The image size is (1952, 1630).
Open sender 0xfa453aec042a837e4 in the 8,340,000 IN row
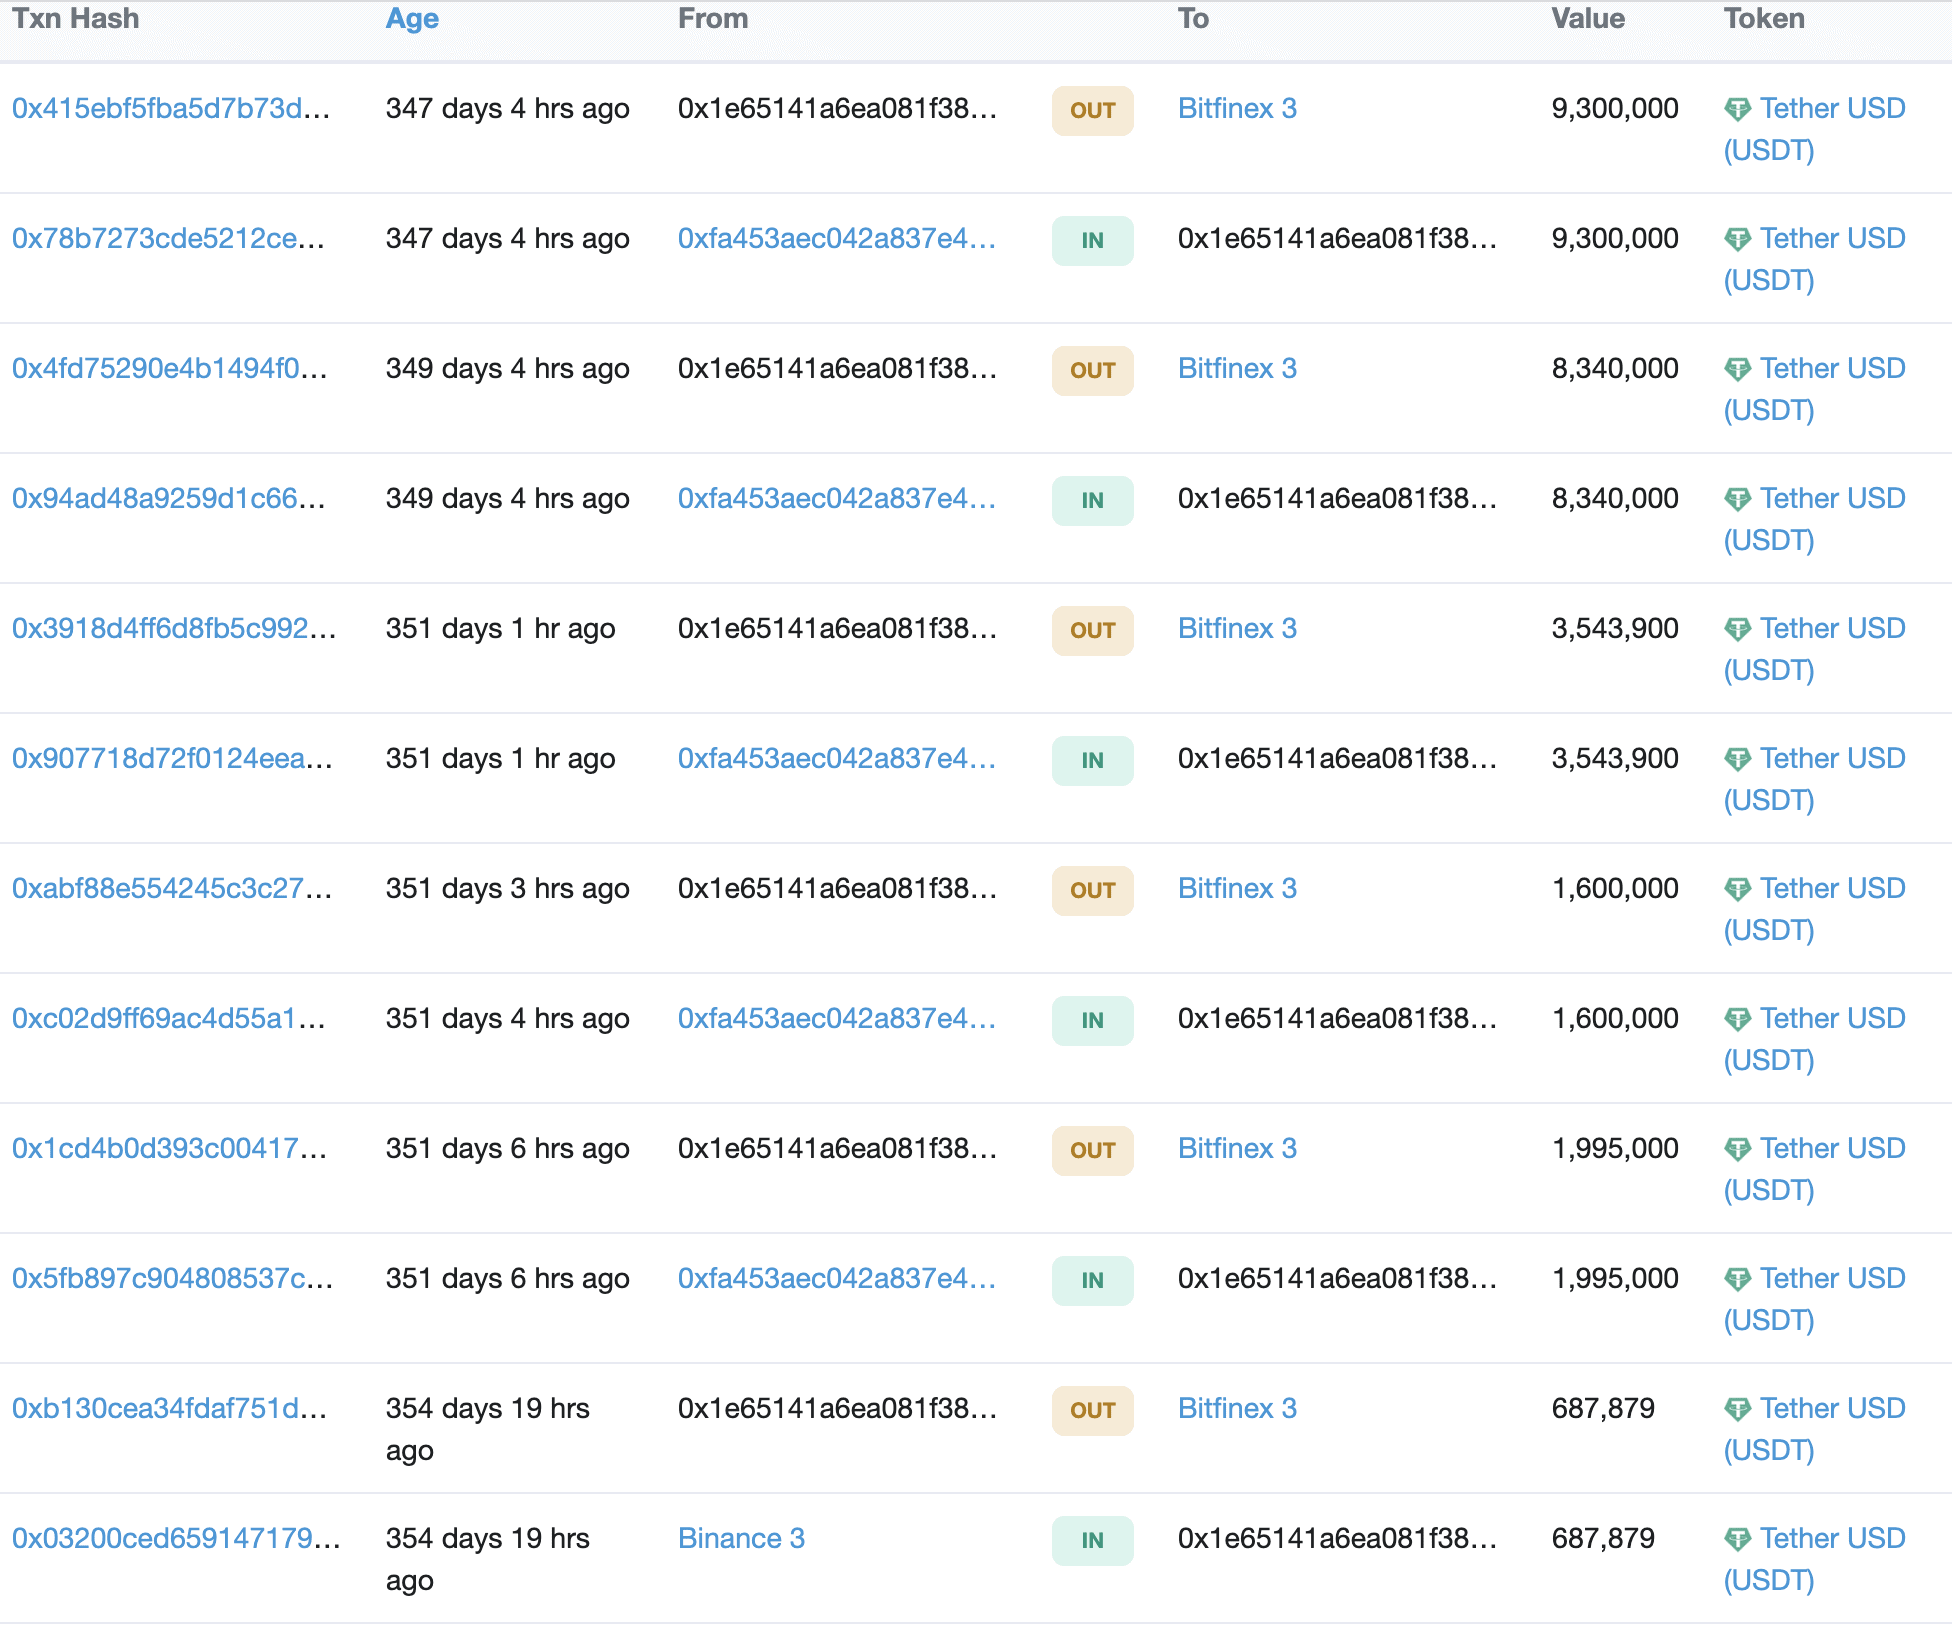pyautogui.click(x=837, y=498)
